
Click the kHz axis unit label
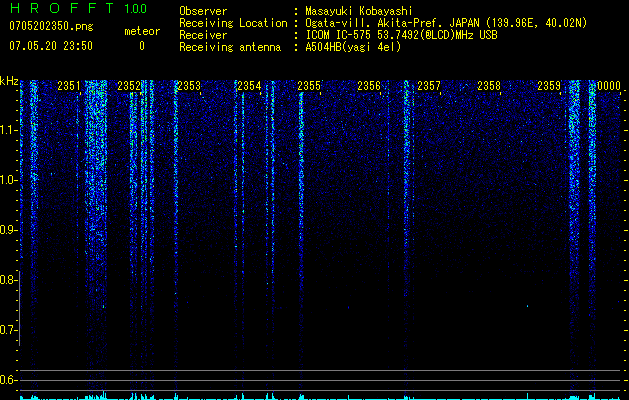9,81
